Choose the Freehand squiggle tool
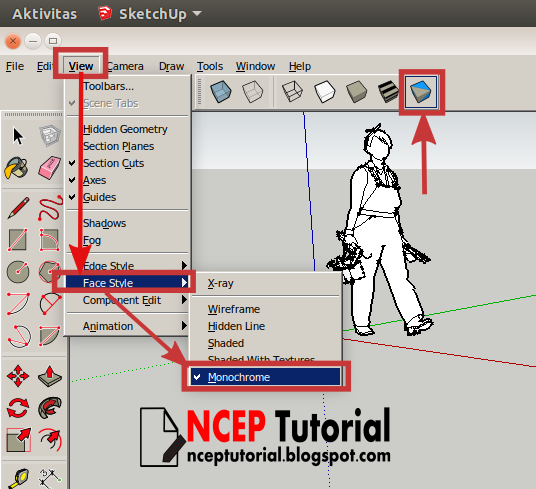The image size is (536, 489). (50, 208)
